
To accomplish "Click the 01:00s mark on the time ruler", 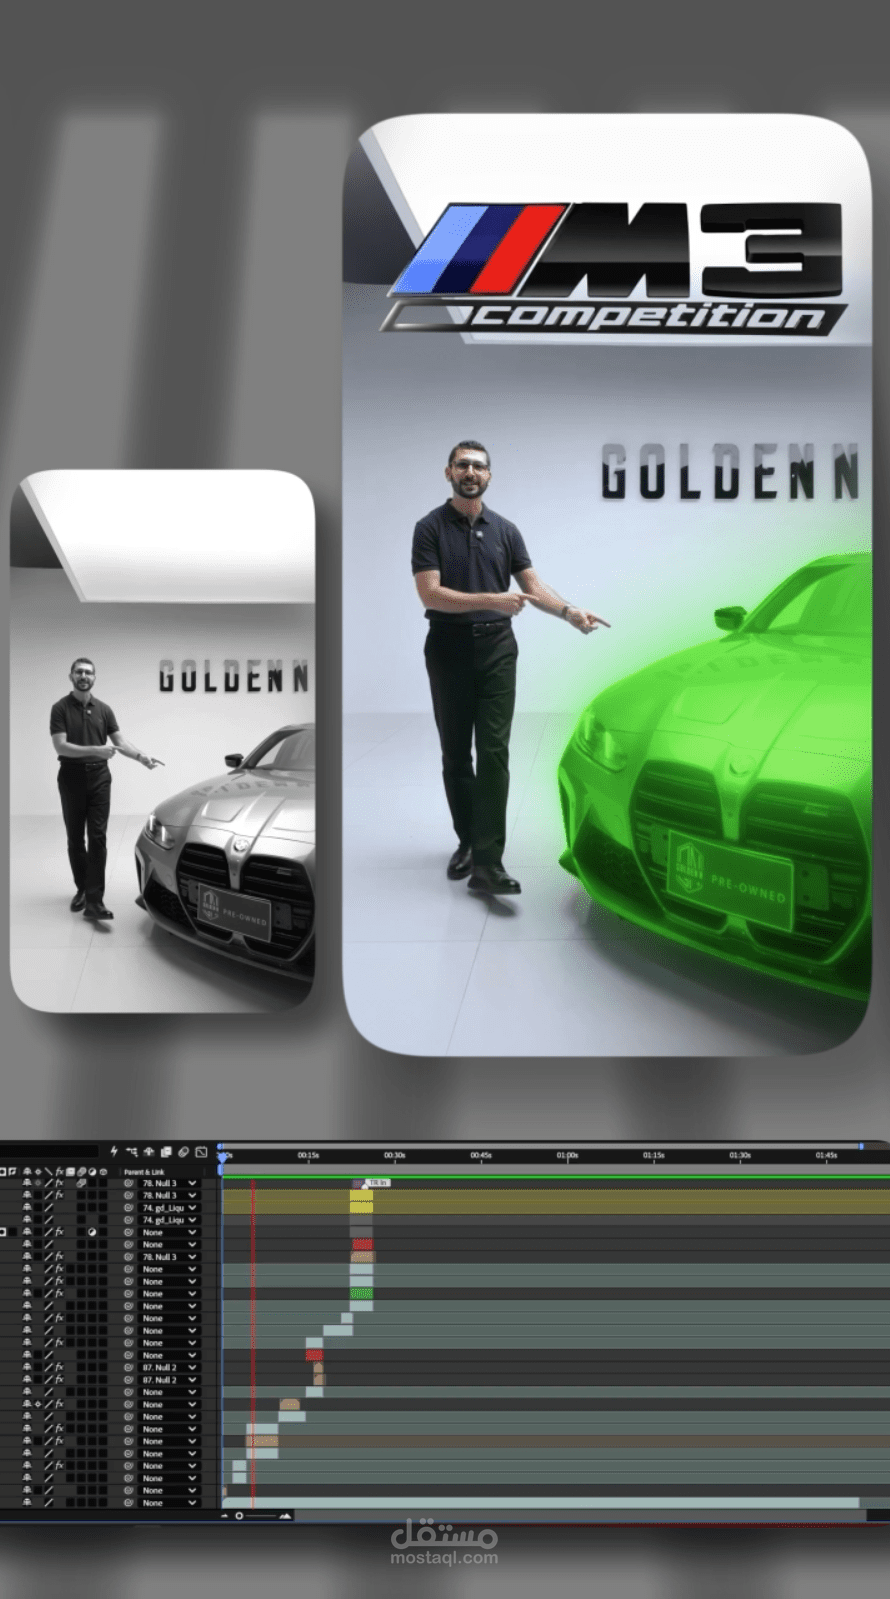I will (x=567, y=1155).
